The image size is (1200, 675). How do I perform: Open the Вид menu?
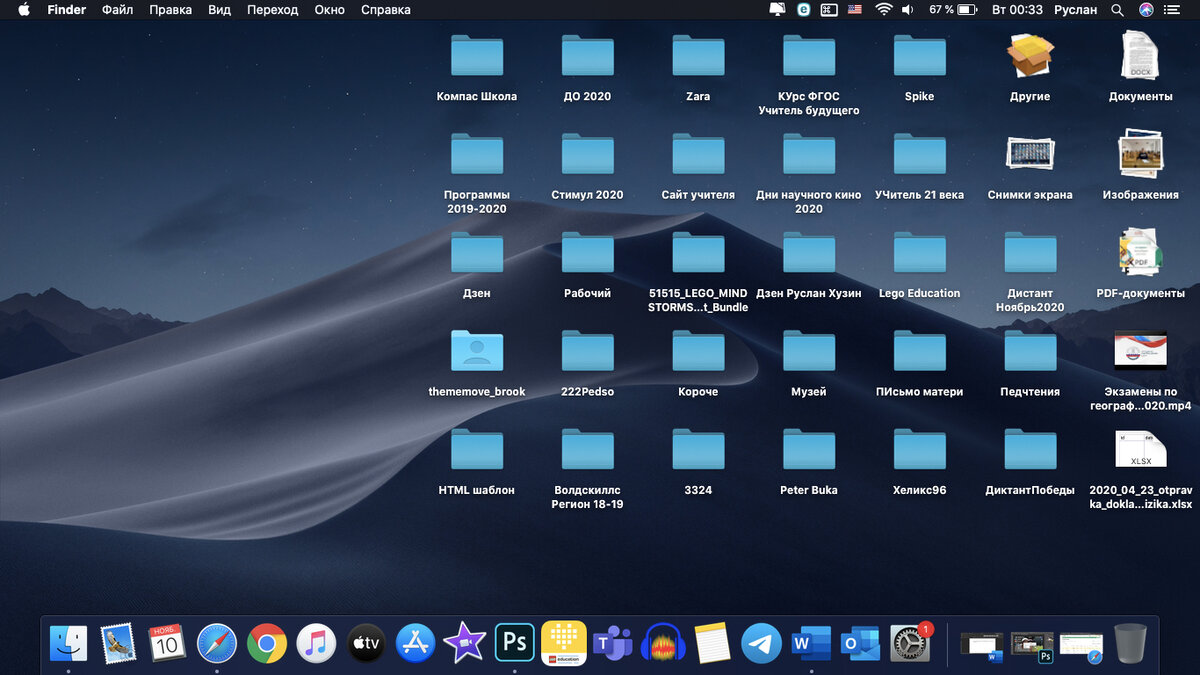(x=219, y=10)
